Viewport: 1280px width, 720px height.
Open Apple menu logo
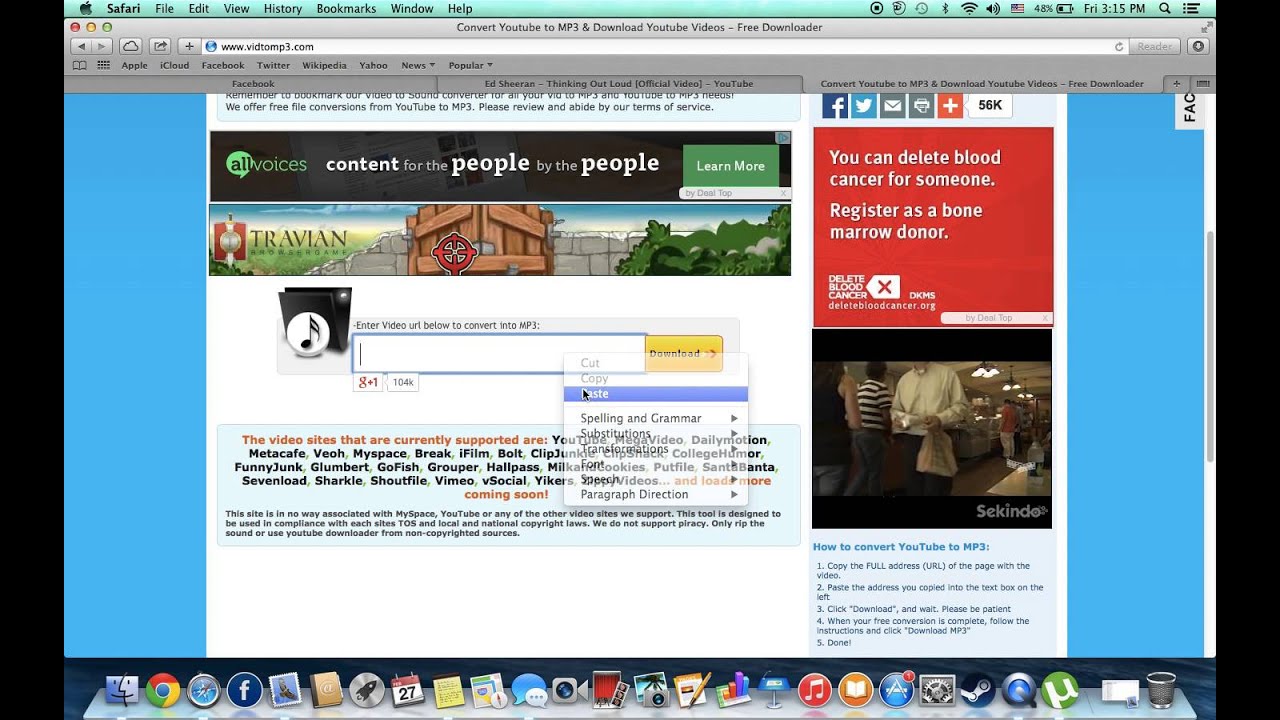86,8
